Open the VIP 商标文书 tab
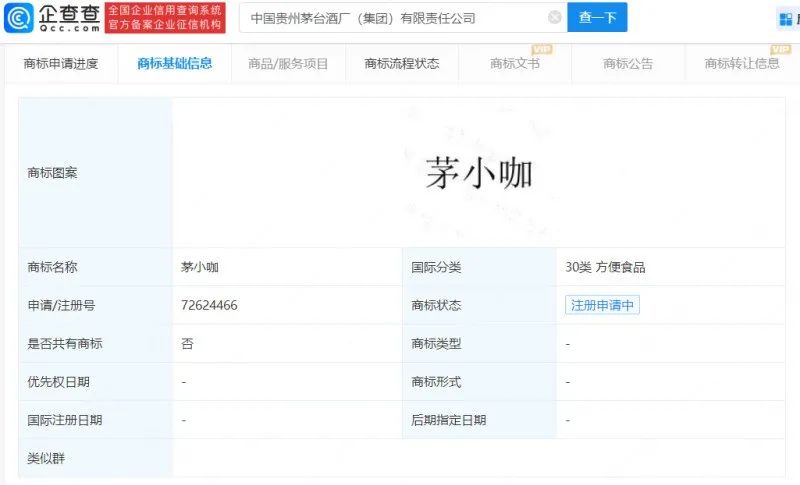This screenshot has height=485, width=800. click(515, 64)
